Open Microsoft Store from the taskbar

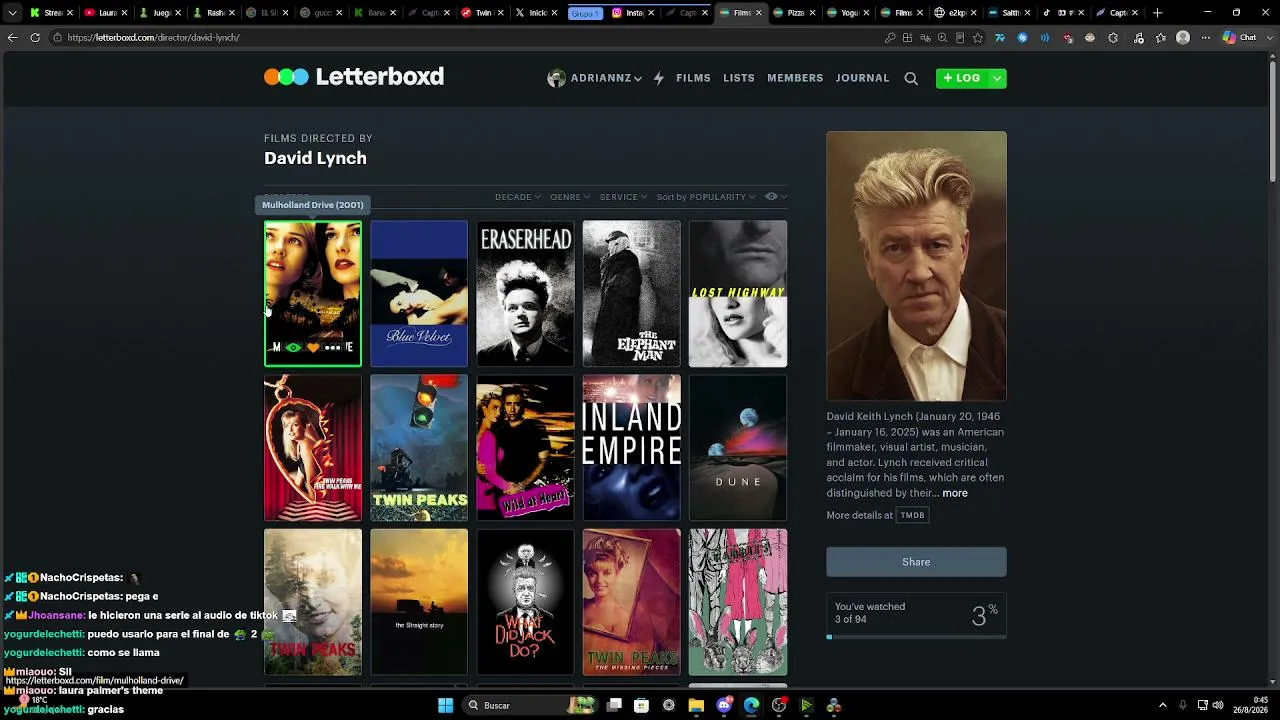click(x=641, y=706)
